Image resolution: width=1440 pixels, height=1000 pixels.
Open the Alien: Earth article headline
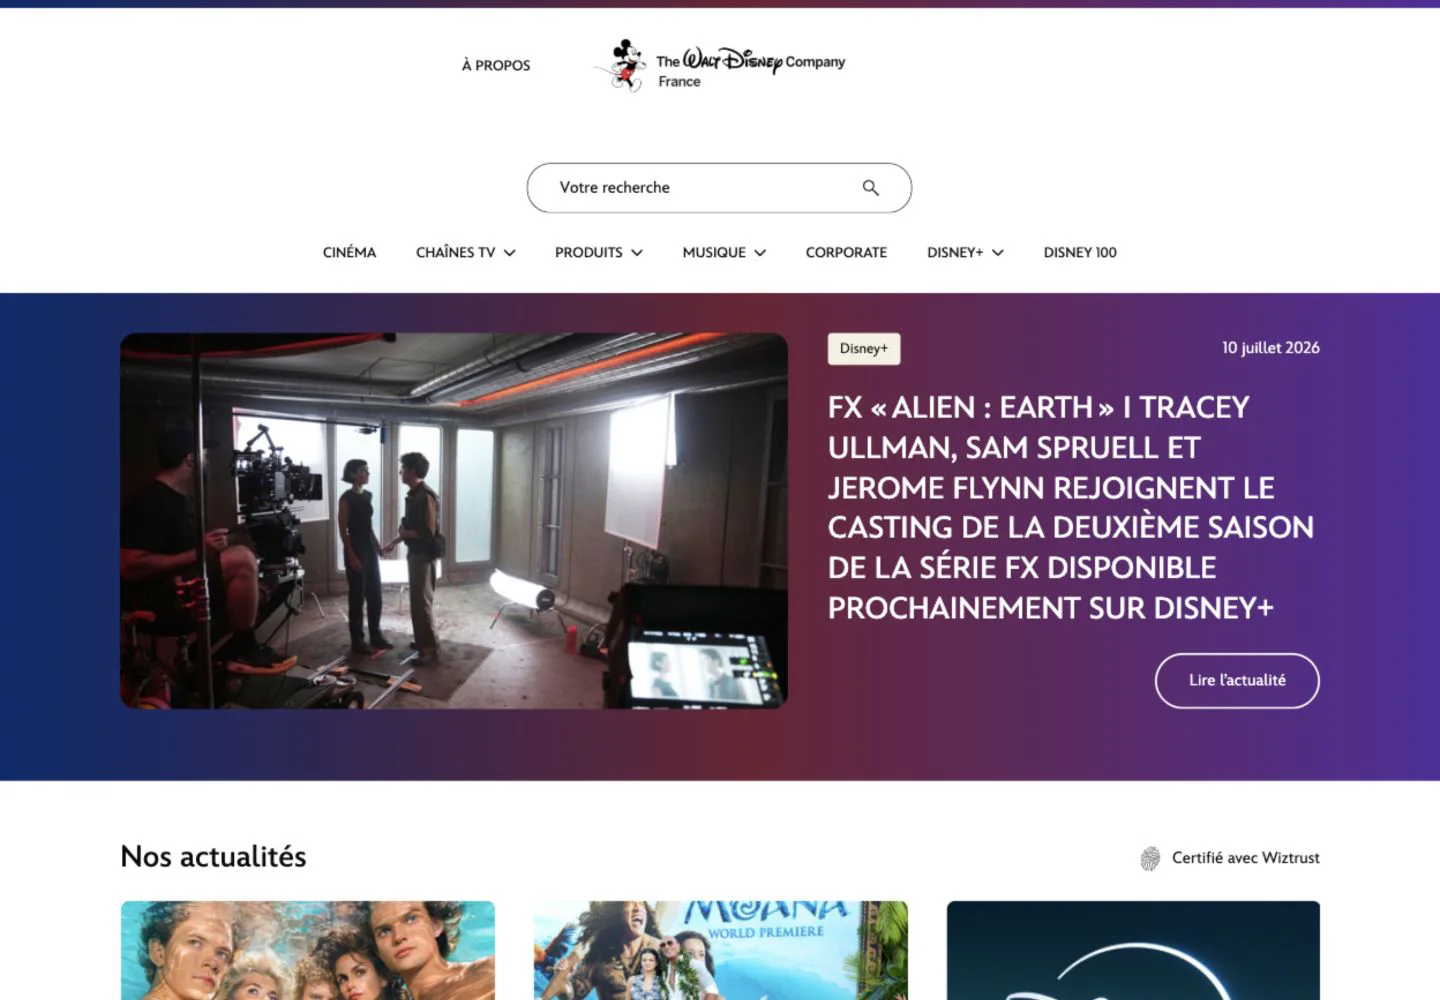1070,507
